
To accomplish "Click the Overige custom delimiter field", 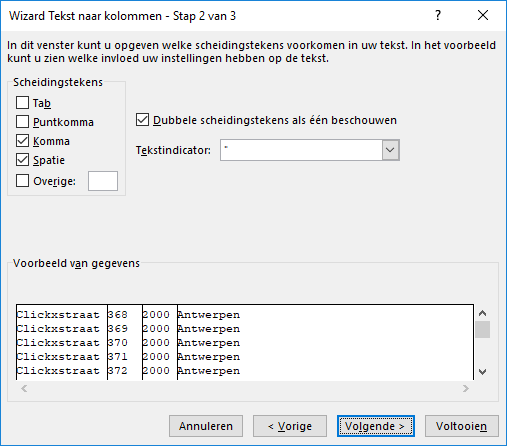I will coord(103,181).
